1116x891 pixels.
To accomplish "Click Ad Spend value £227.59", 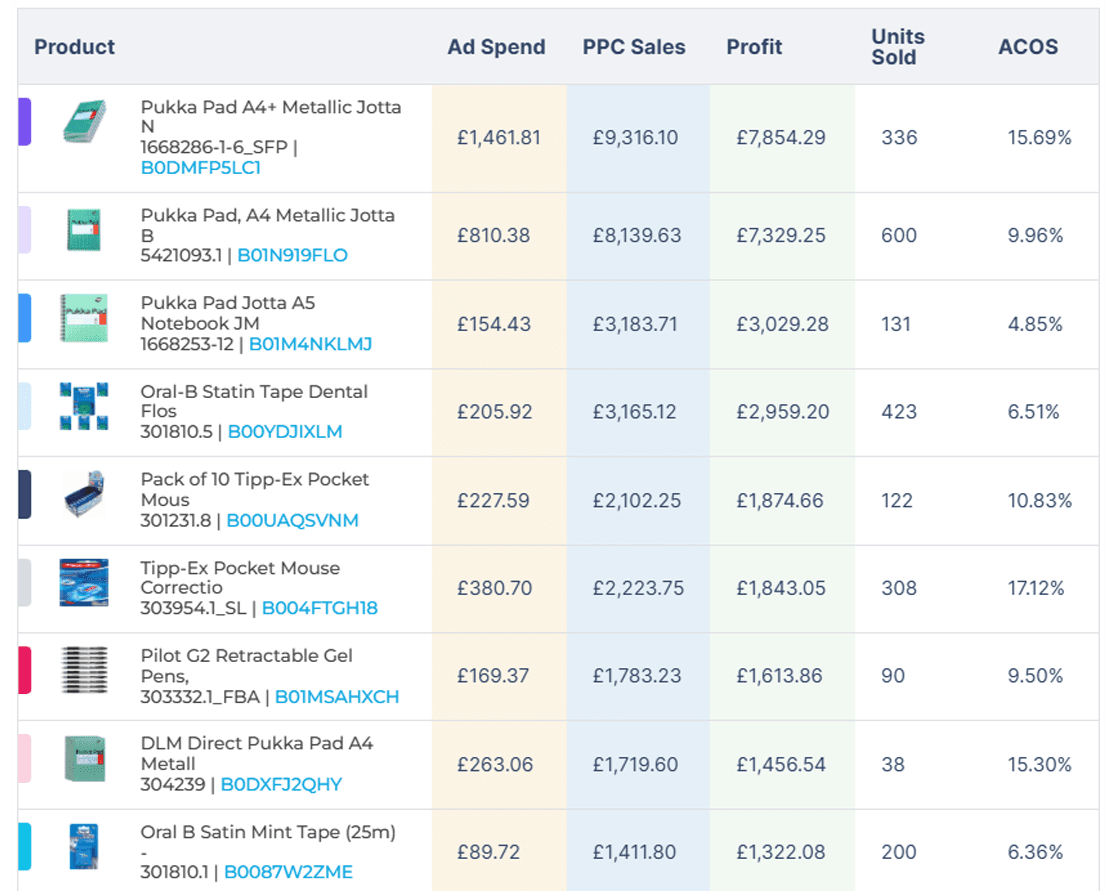I will click(493, 501).
